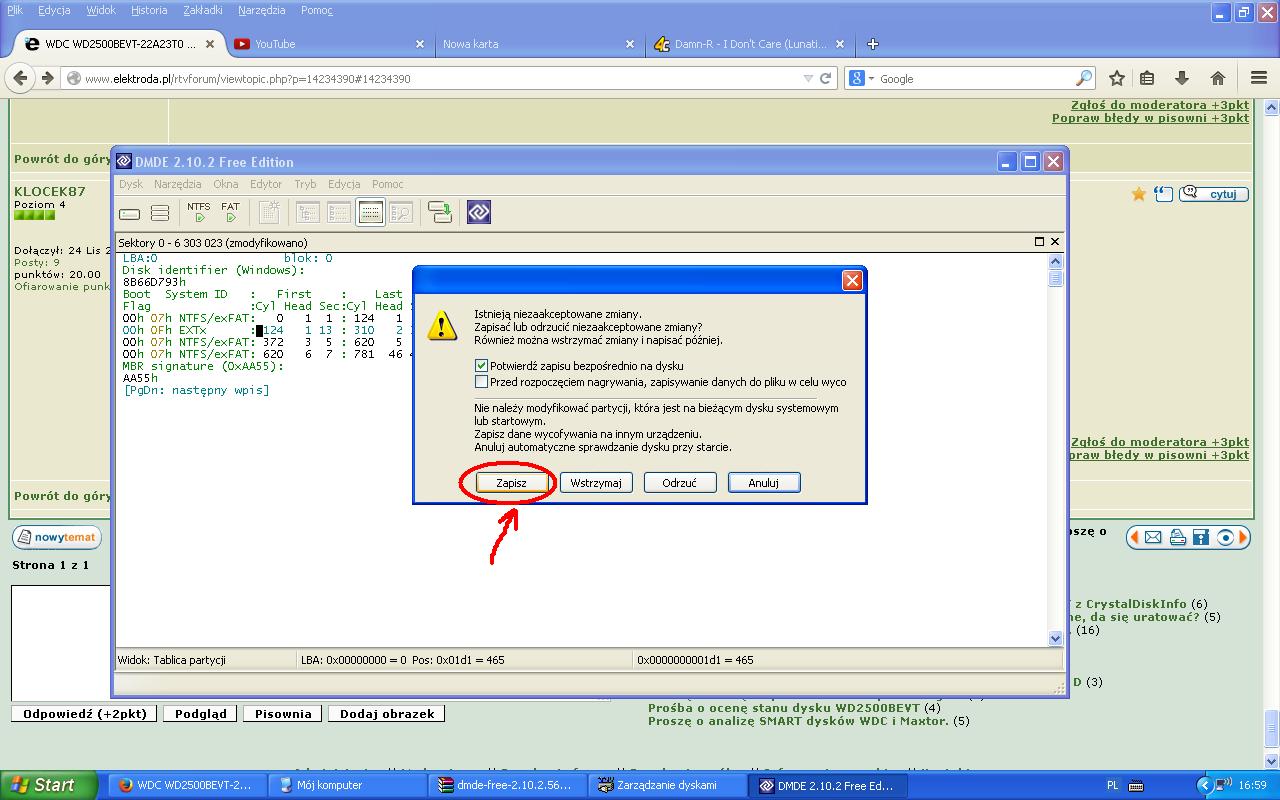Screen dimensions: 1280x800
Task: Toggle 'Potwierdź zapisu bezpośrednio na dysku' checkbox
Action: coord(481,366)
